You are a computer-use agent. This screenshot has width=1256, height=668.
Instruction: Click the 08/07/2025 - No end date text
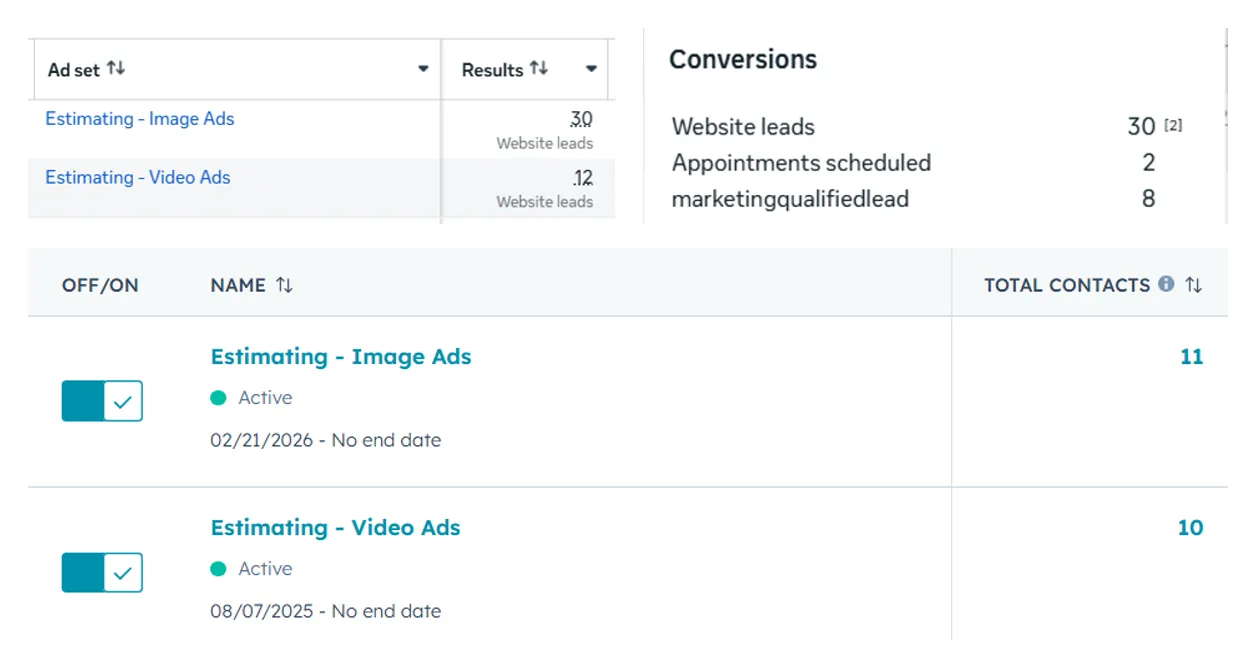point(326,611)
